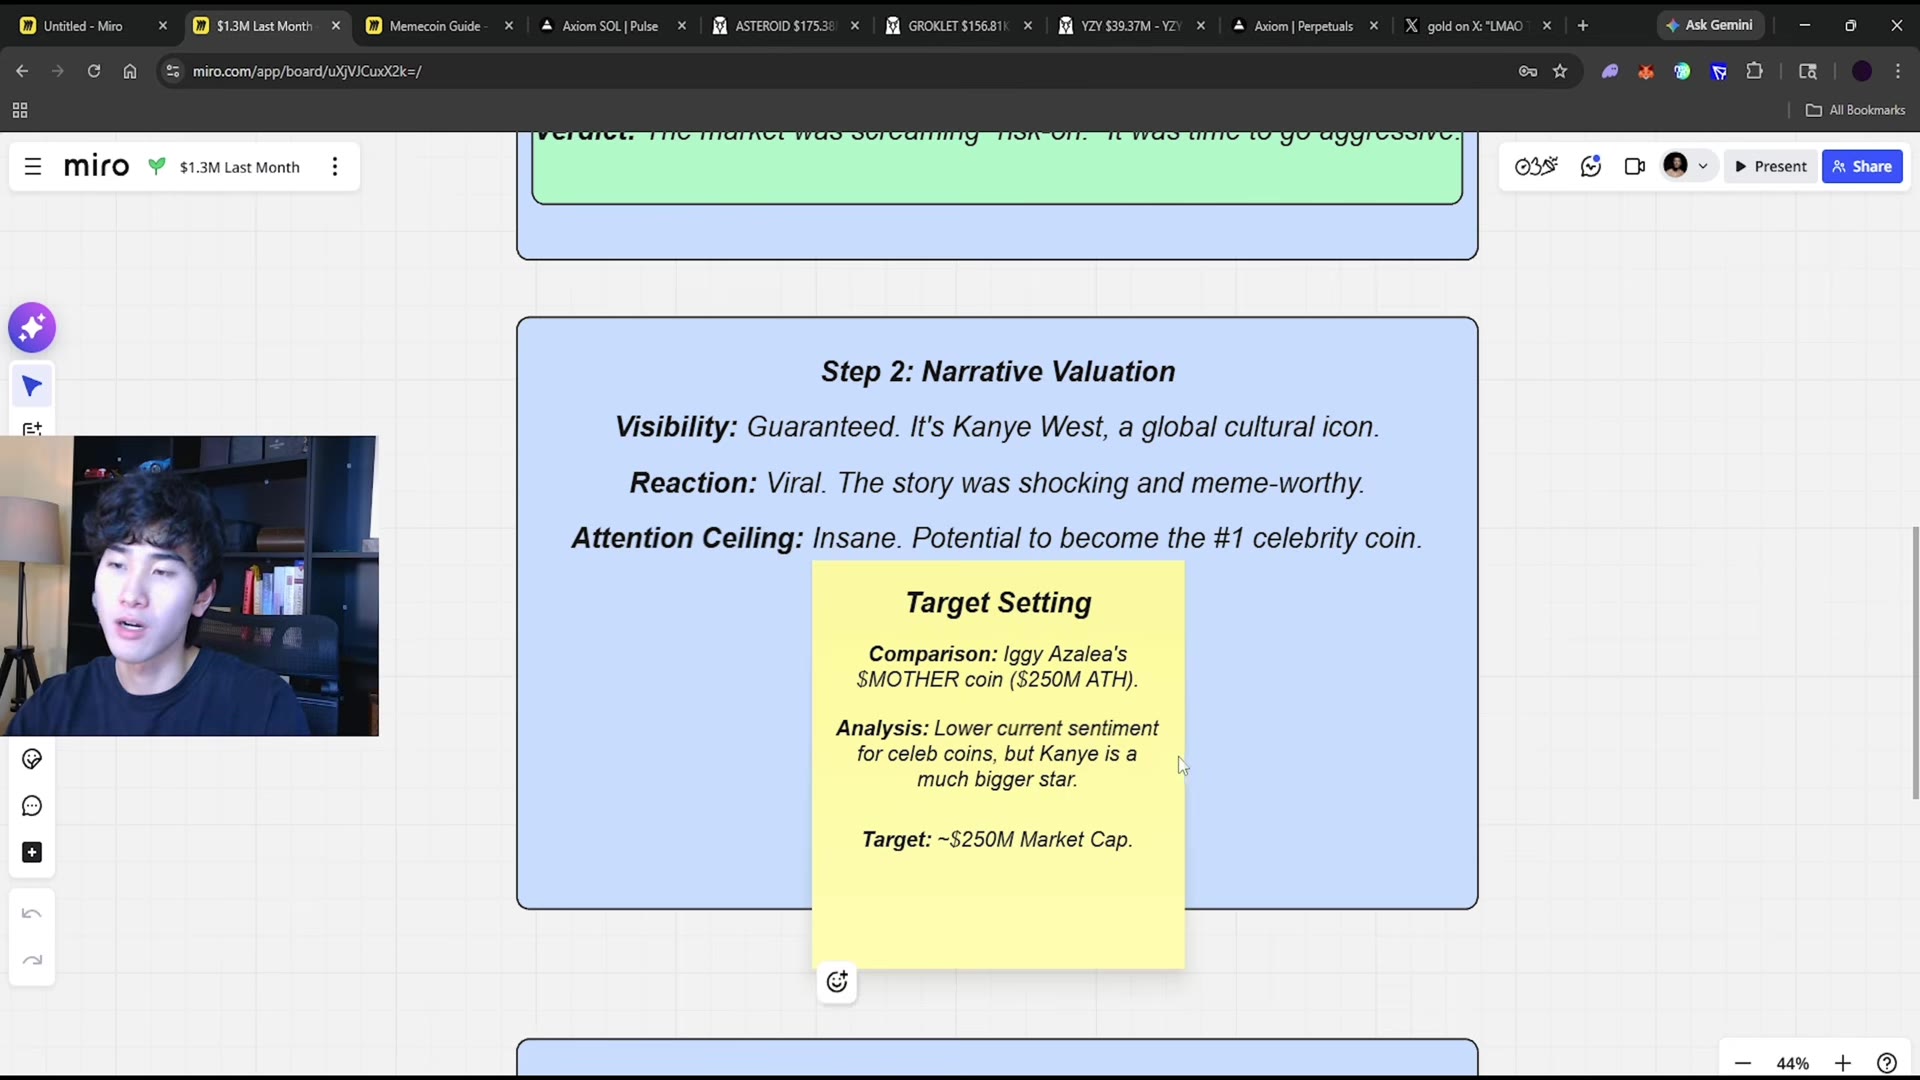Expand the collaborators avatar dropdown arrow

coord(1703,167)
